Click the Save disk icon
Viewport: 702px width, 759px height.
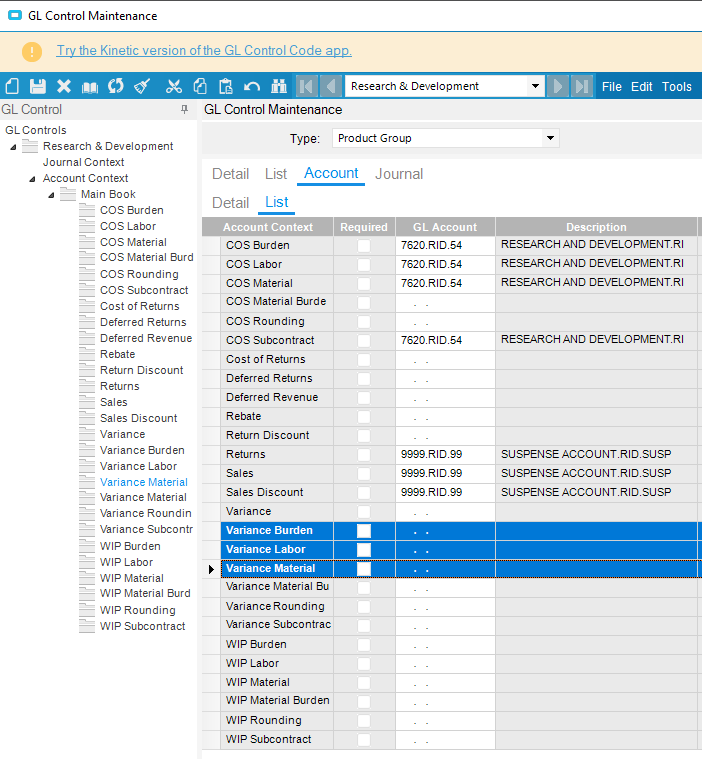(38, 87)
